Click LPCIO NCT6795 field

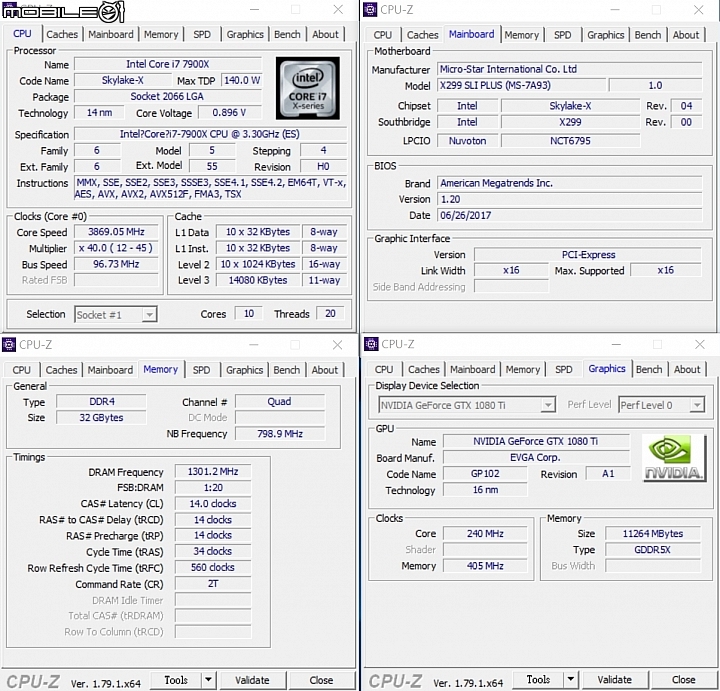570,140
